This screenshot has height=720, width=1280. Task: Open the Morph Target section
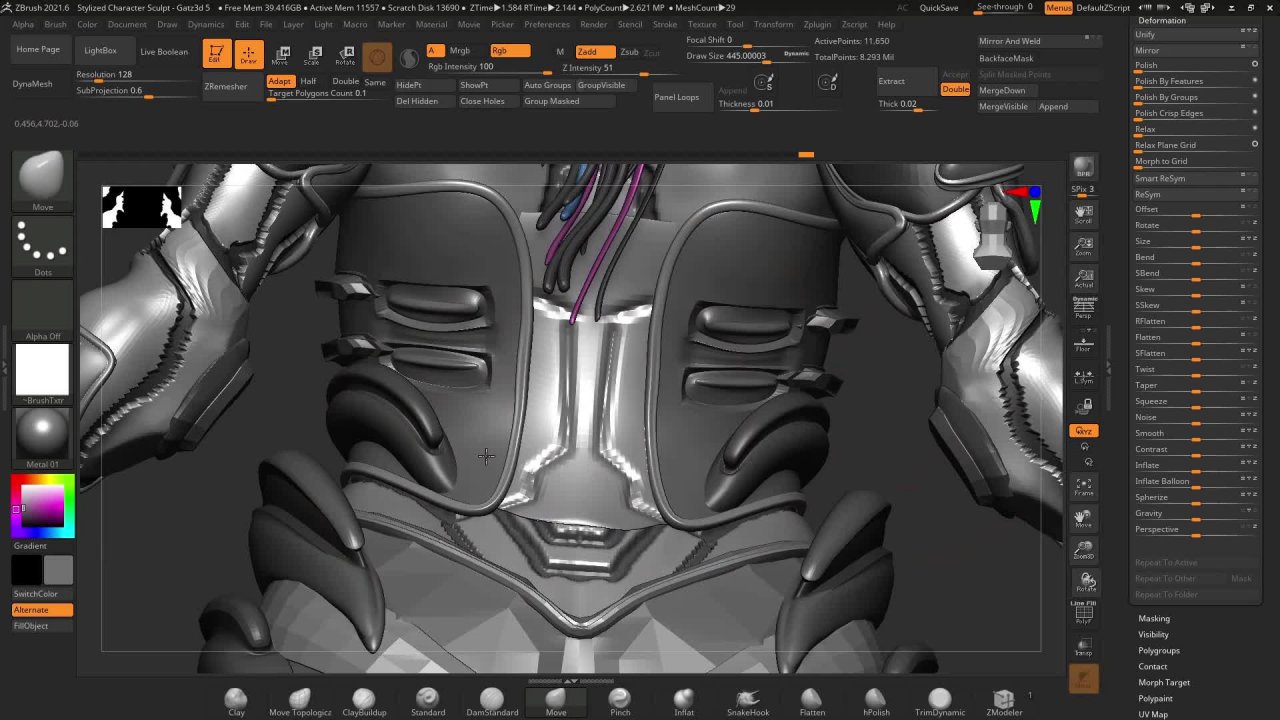1163,682
